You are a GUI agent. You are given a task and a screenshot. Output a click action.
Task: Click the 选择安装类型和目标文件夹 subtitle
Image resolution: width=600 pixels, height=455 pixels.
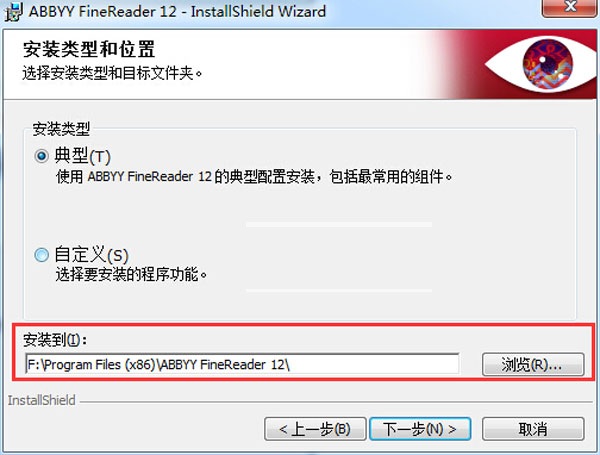[112, 73]
